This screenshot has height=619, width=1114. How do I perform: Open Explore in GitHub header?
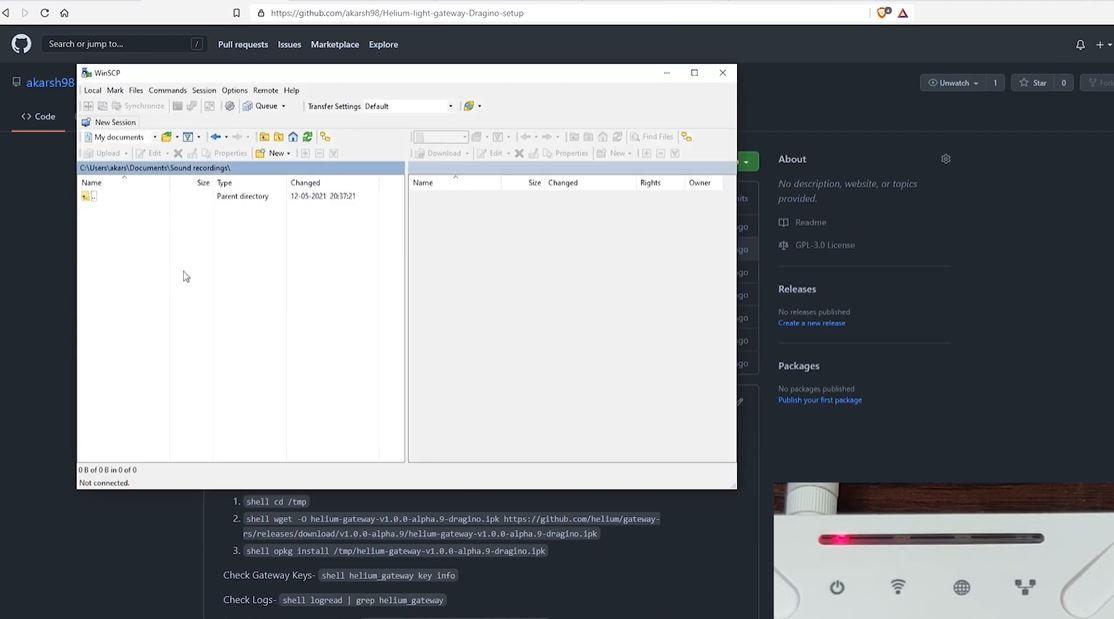coord(383,44)
